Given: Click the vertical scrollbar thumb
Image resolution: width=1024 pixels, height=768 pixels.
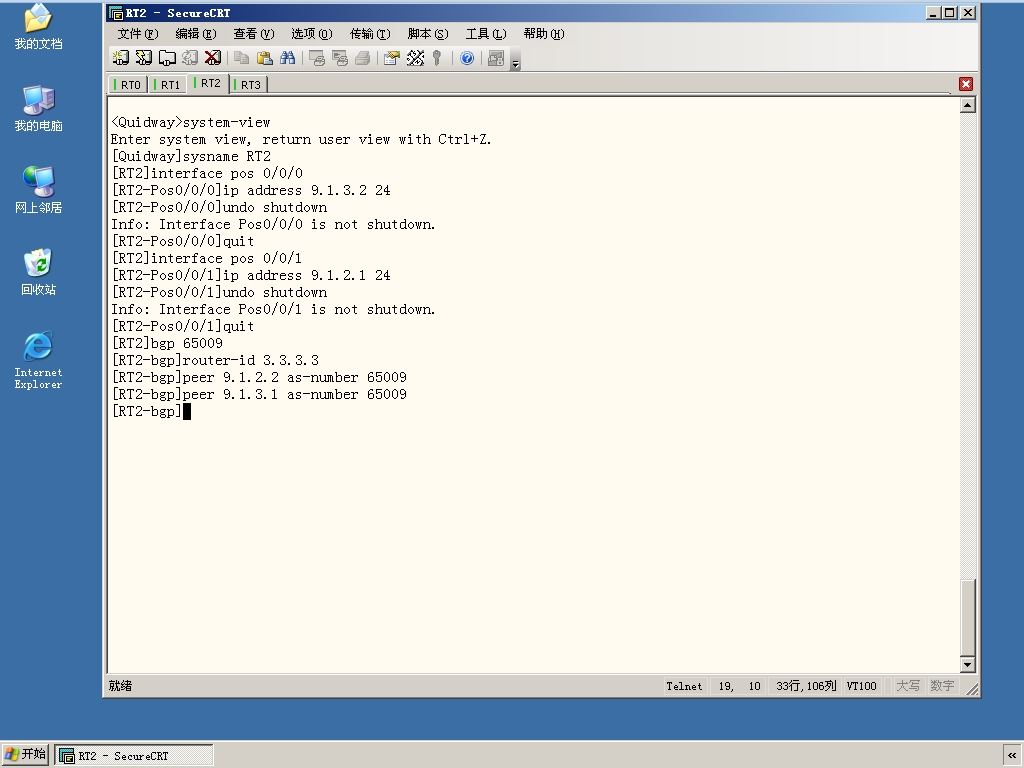Looking at the screenshot, I should (x=968, y=617).
